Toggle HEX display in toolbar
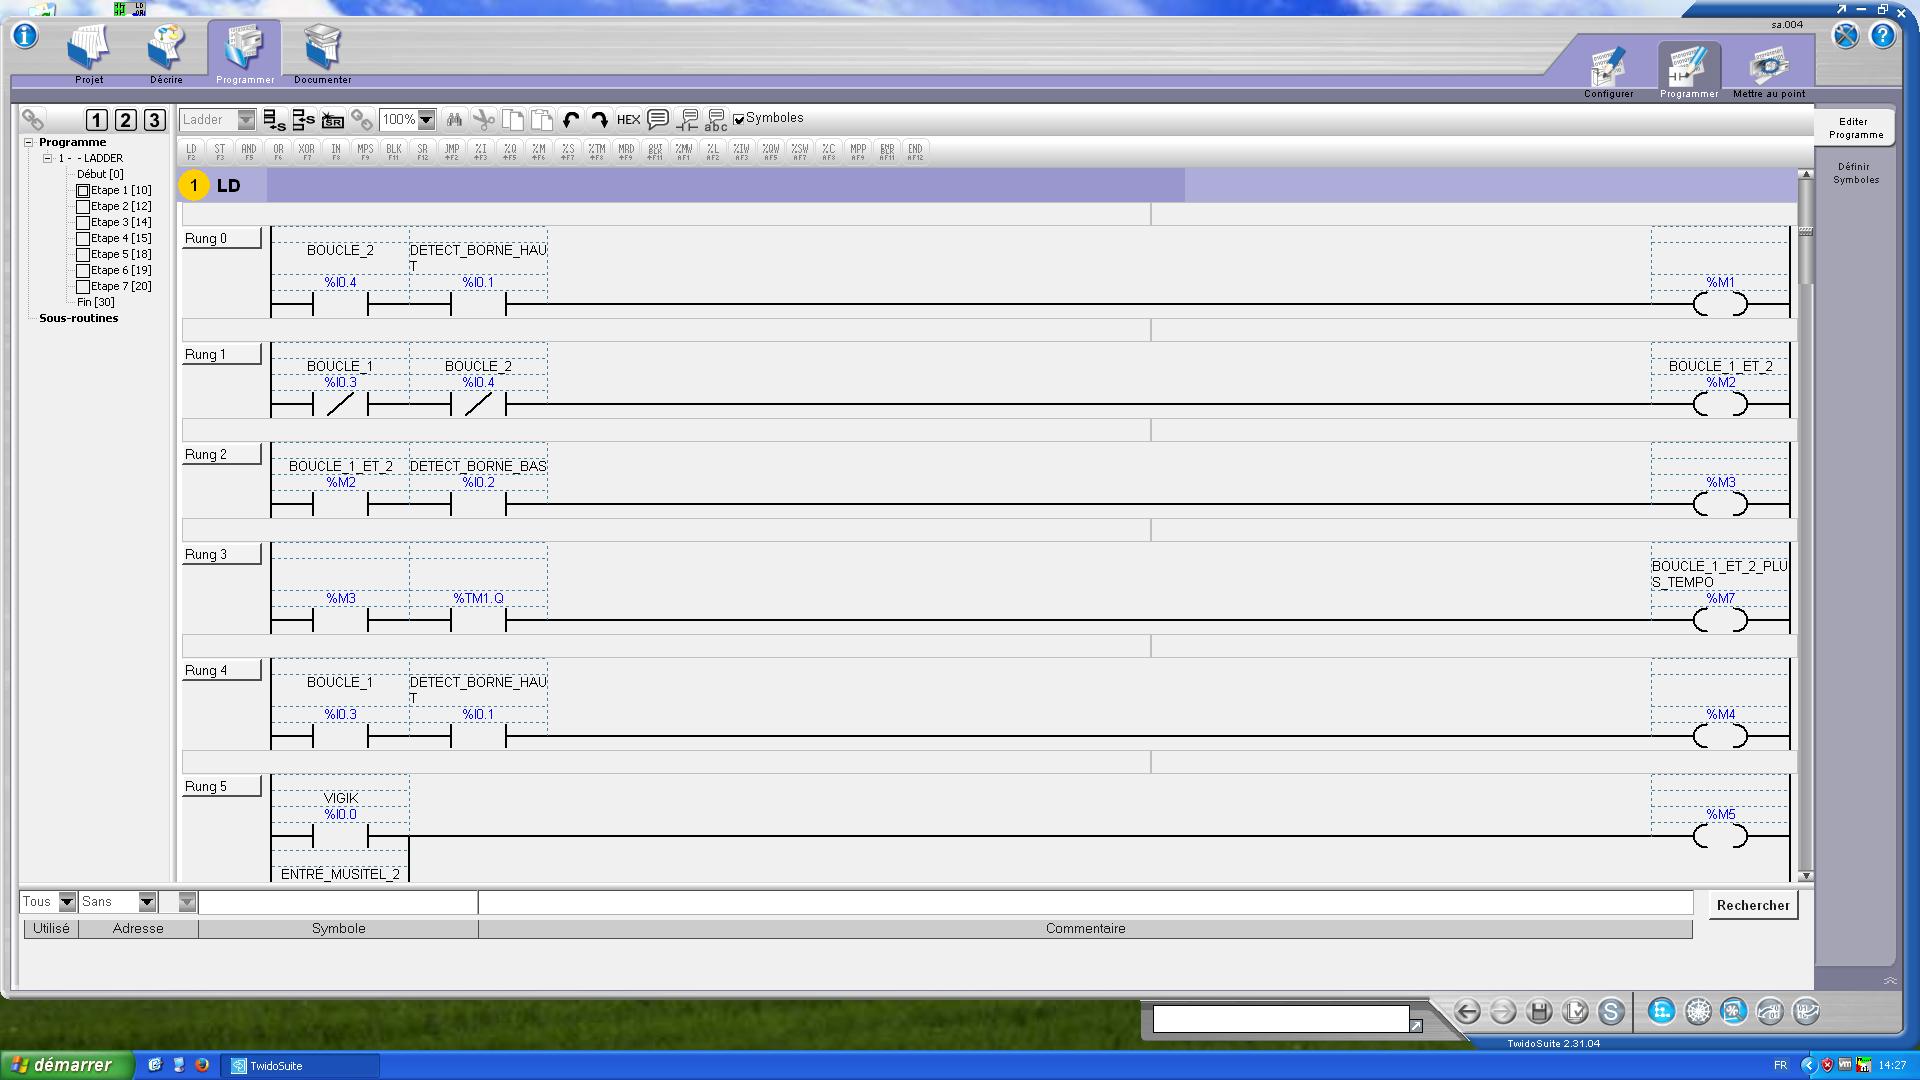 coord(628,120)
